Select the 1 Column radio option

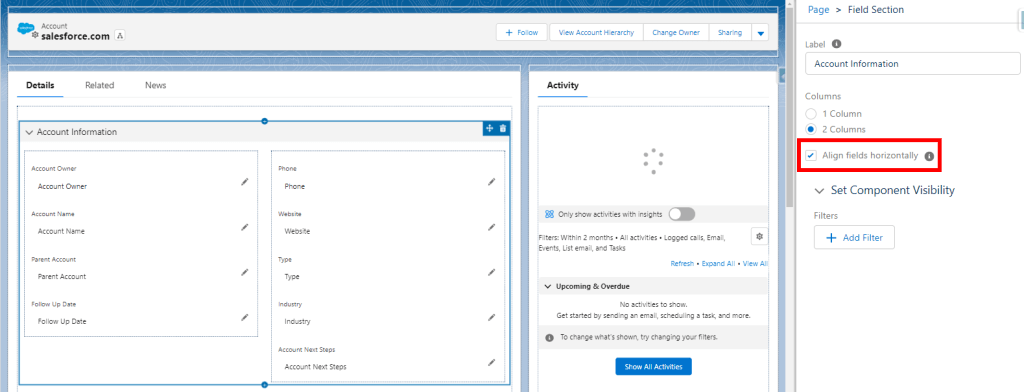tap(812, 114)
